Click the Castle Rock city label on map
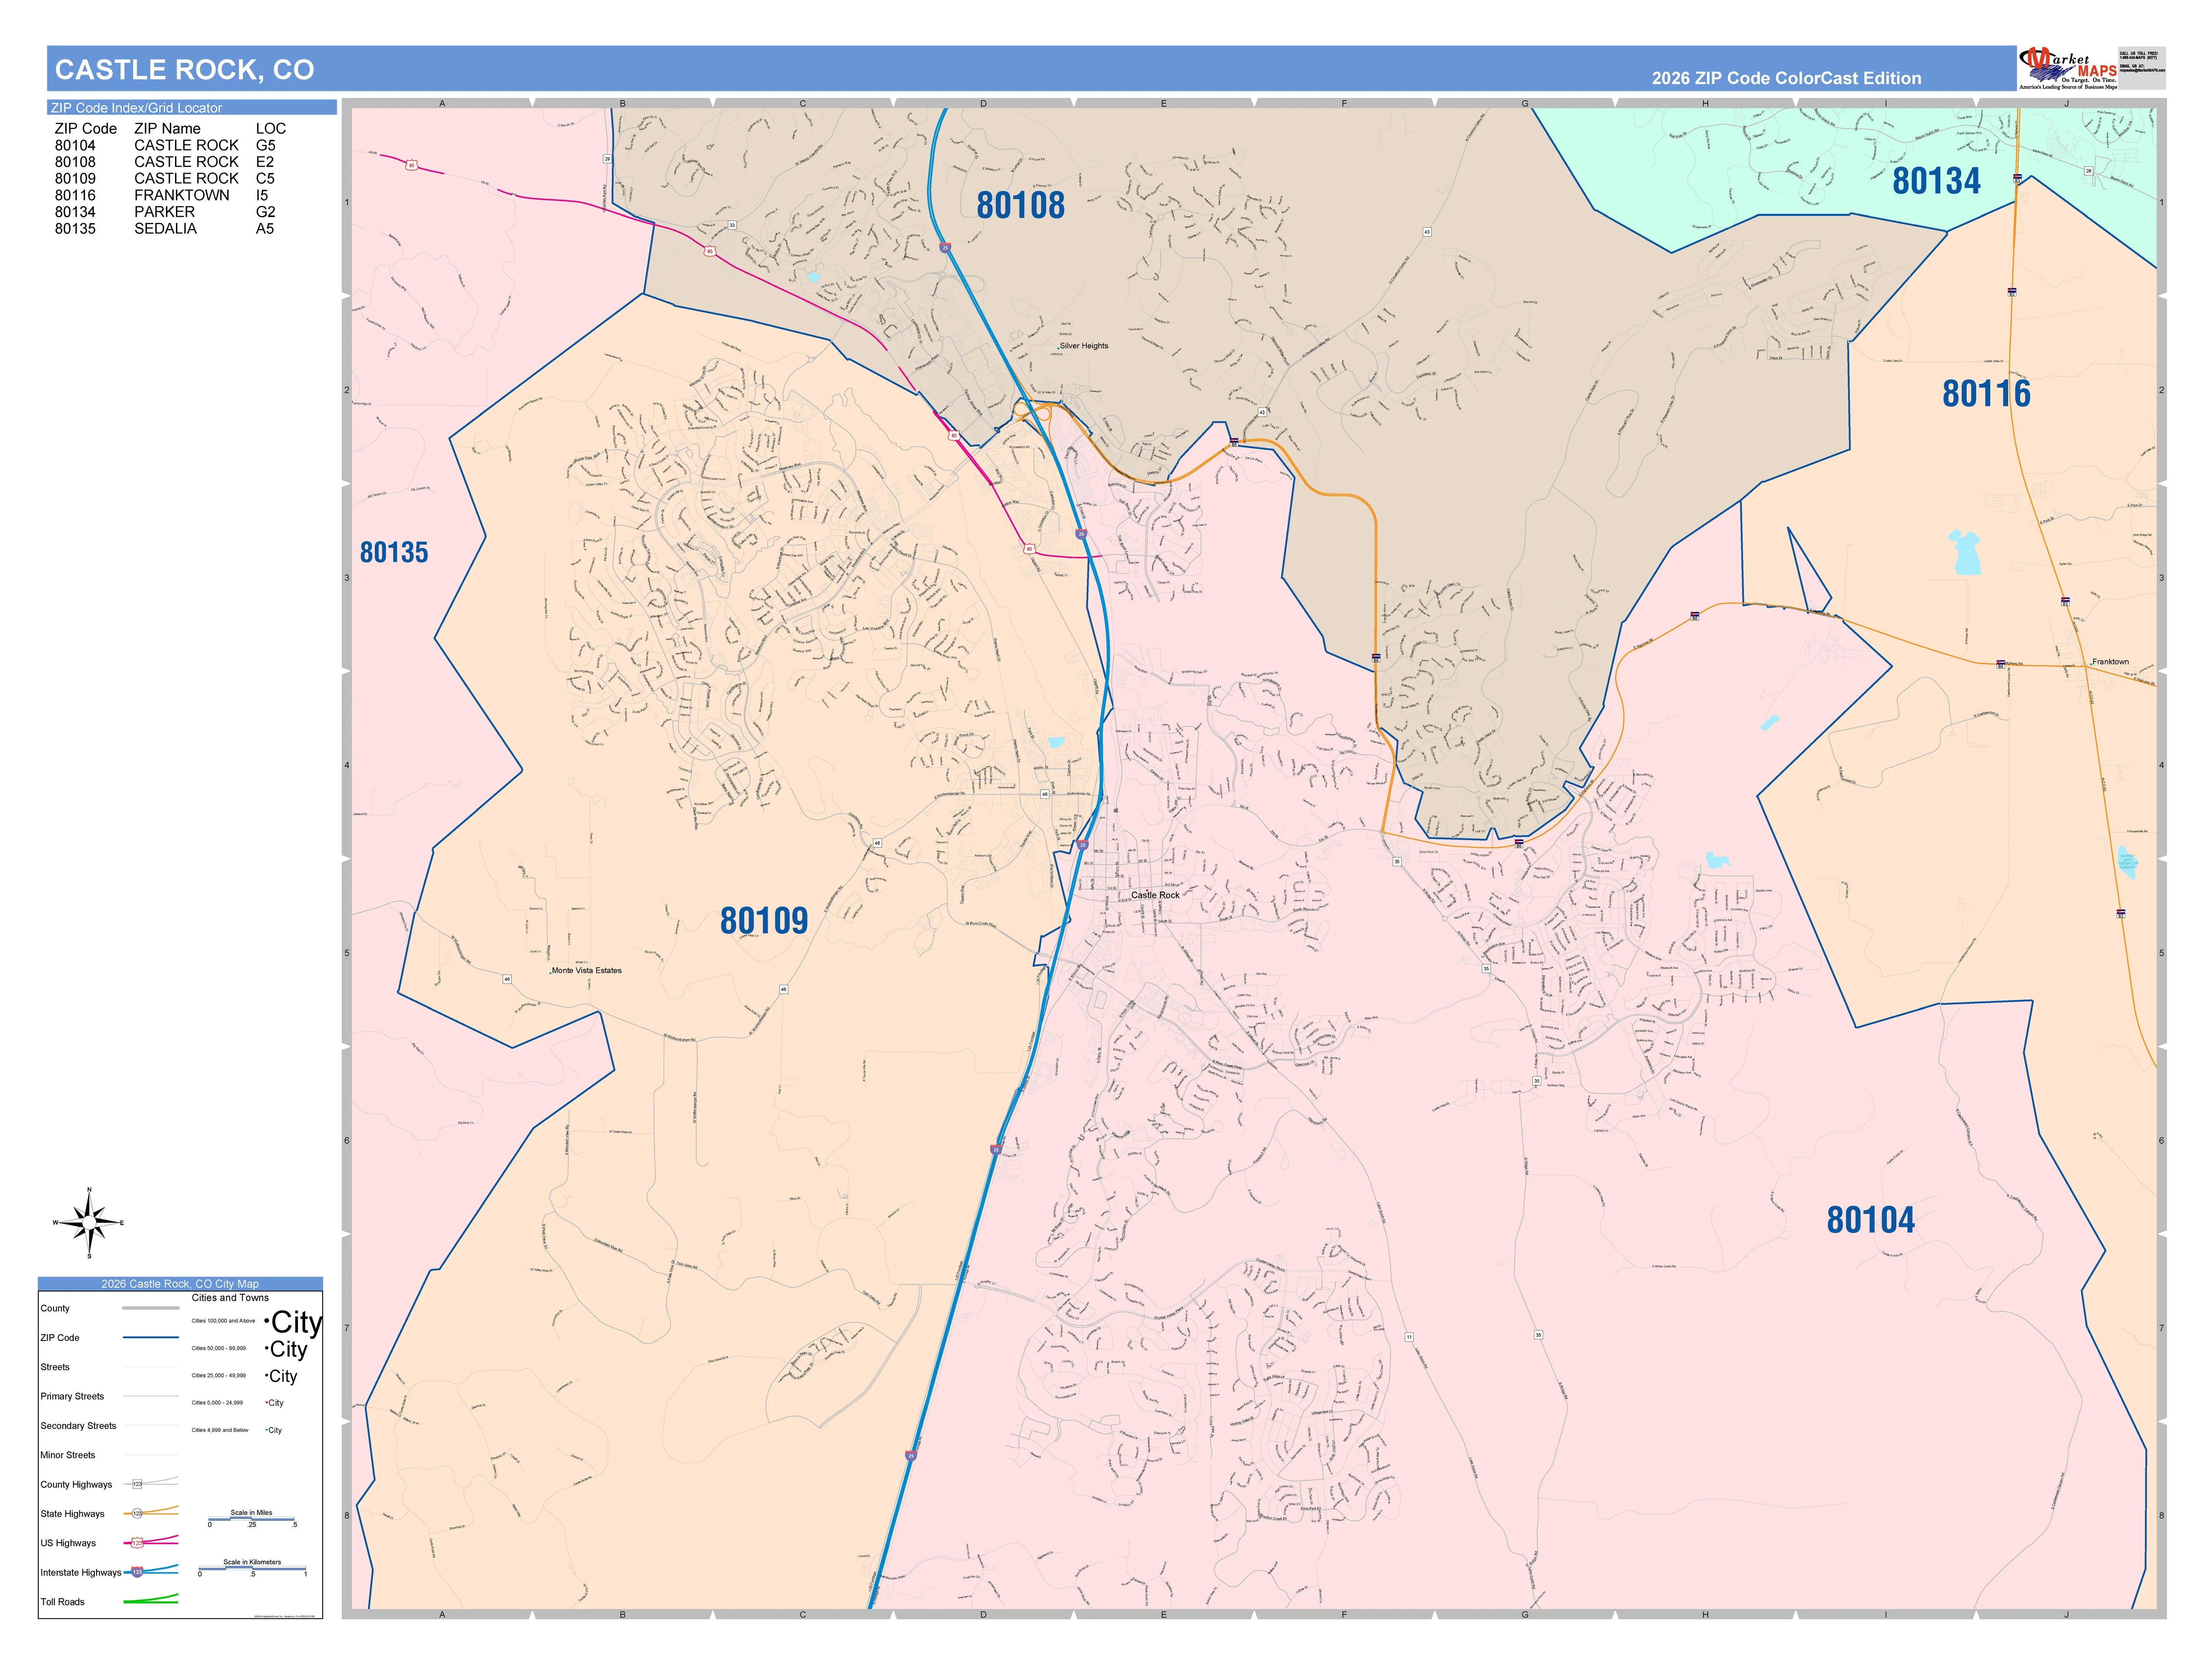This screenshot has height=1668, width=2212. click(x=1155, y=895)
